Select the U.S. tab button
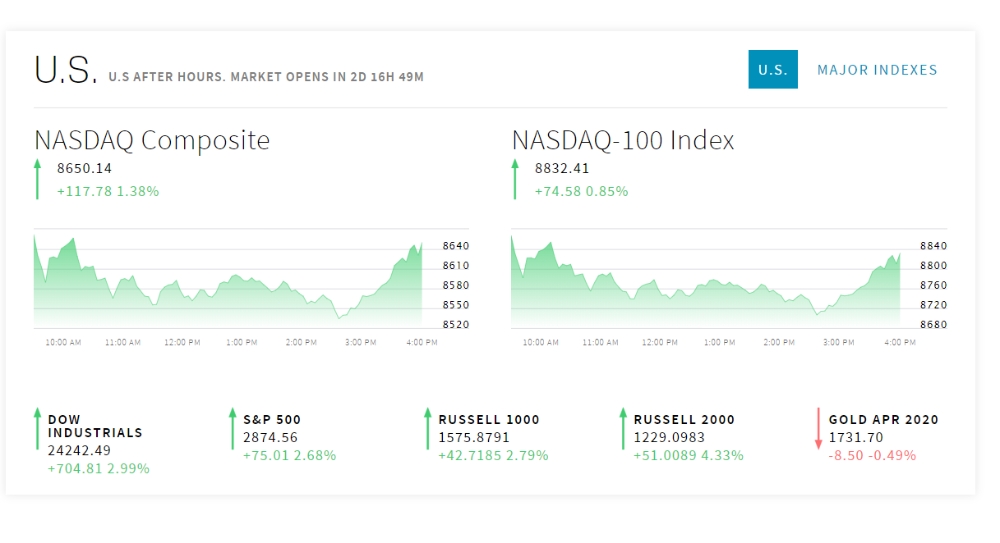 tap(772, 69)
